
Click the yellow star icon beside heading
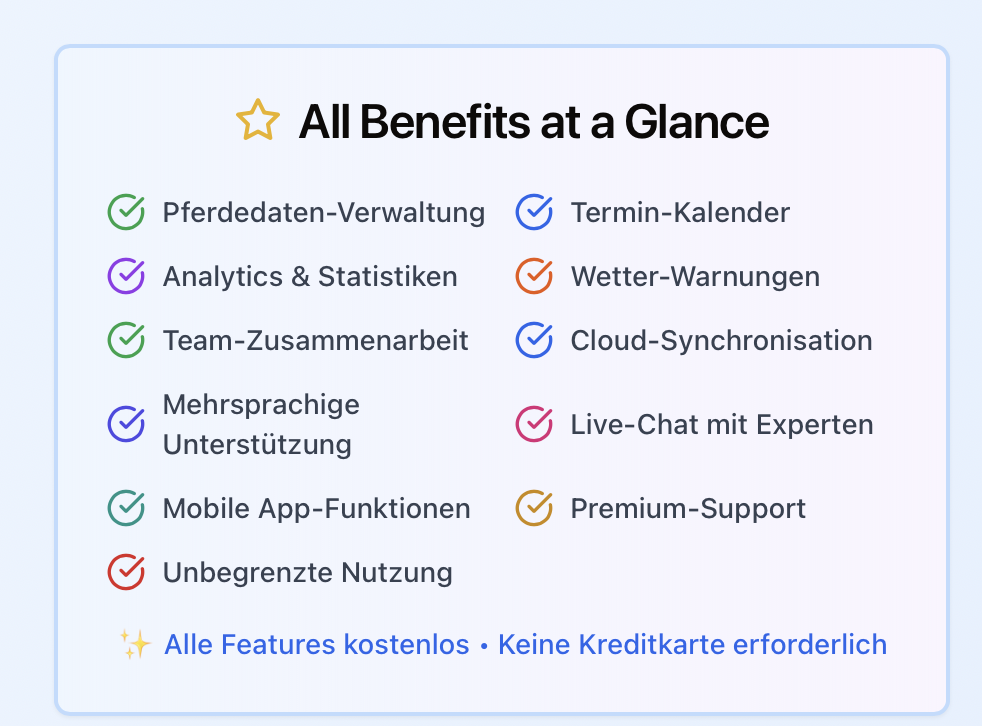[x=257, y=121]
